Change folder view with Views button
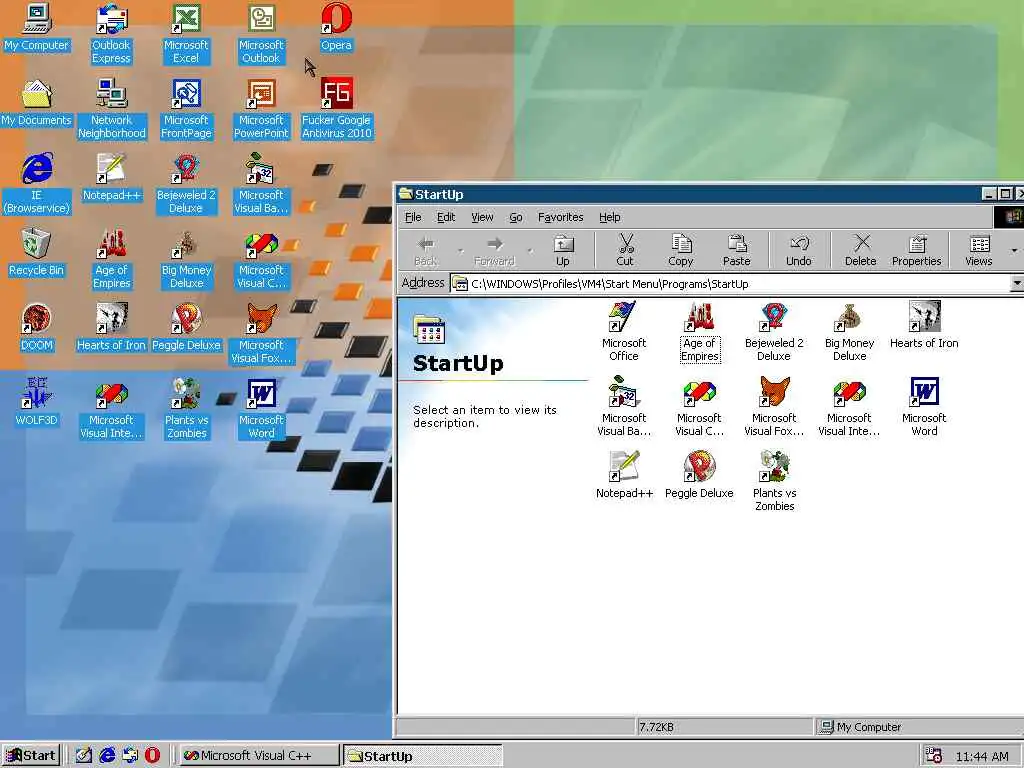Screen dimensions: 1024x768 979,251
